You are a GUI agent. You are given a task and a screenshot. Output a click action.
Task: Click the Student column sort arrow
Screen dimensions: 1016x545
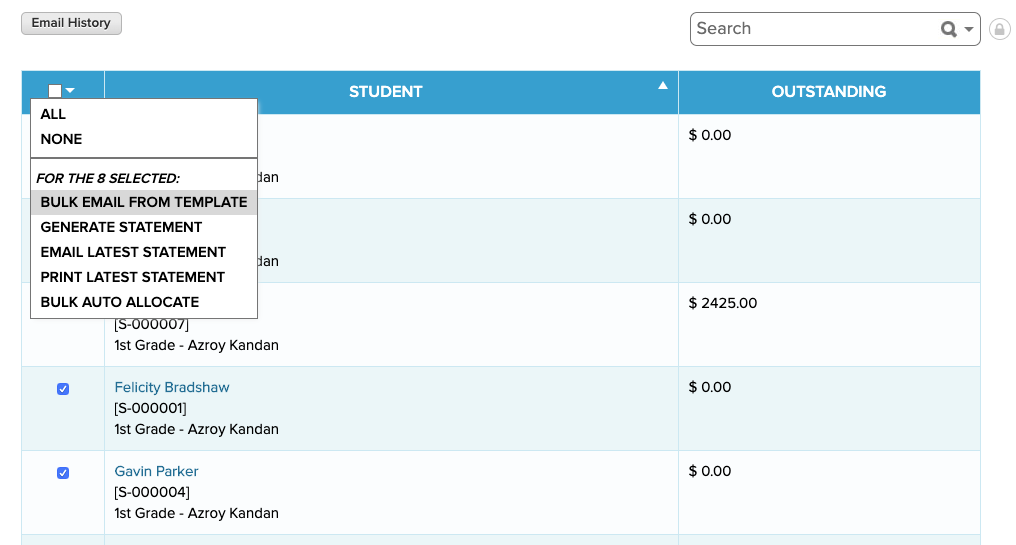click(x=662, y=86)
